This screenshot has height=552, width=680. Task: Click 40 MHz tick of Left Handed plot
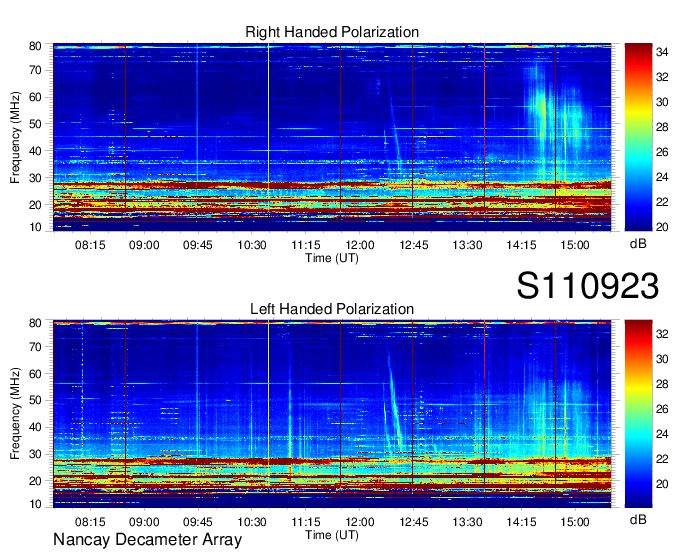tap(35, 427)
